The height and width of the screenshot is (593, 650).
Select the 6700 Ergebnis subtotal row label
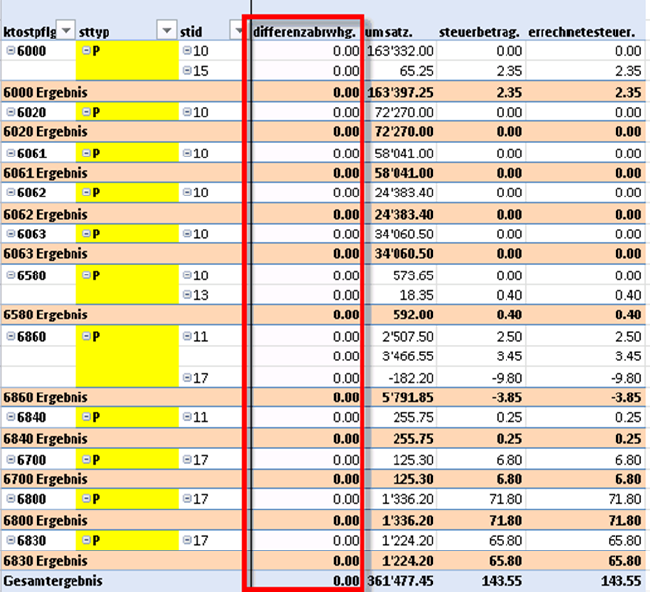pyautogui.click(x=46, y=479)
